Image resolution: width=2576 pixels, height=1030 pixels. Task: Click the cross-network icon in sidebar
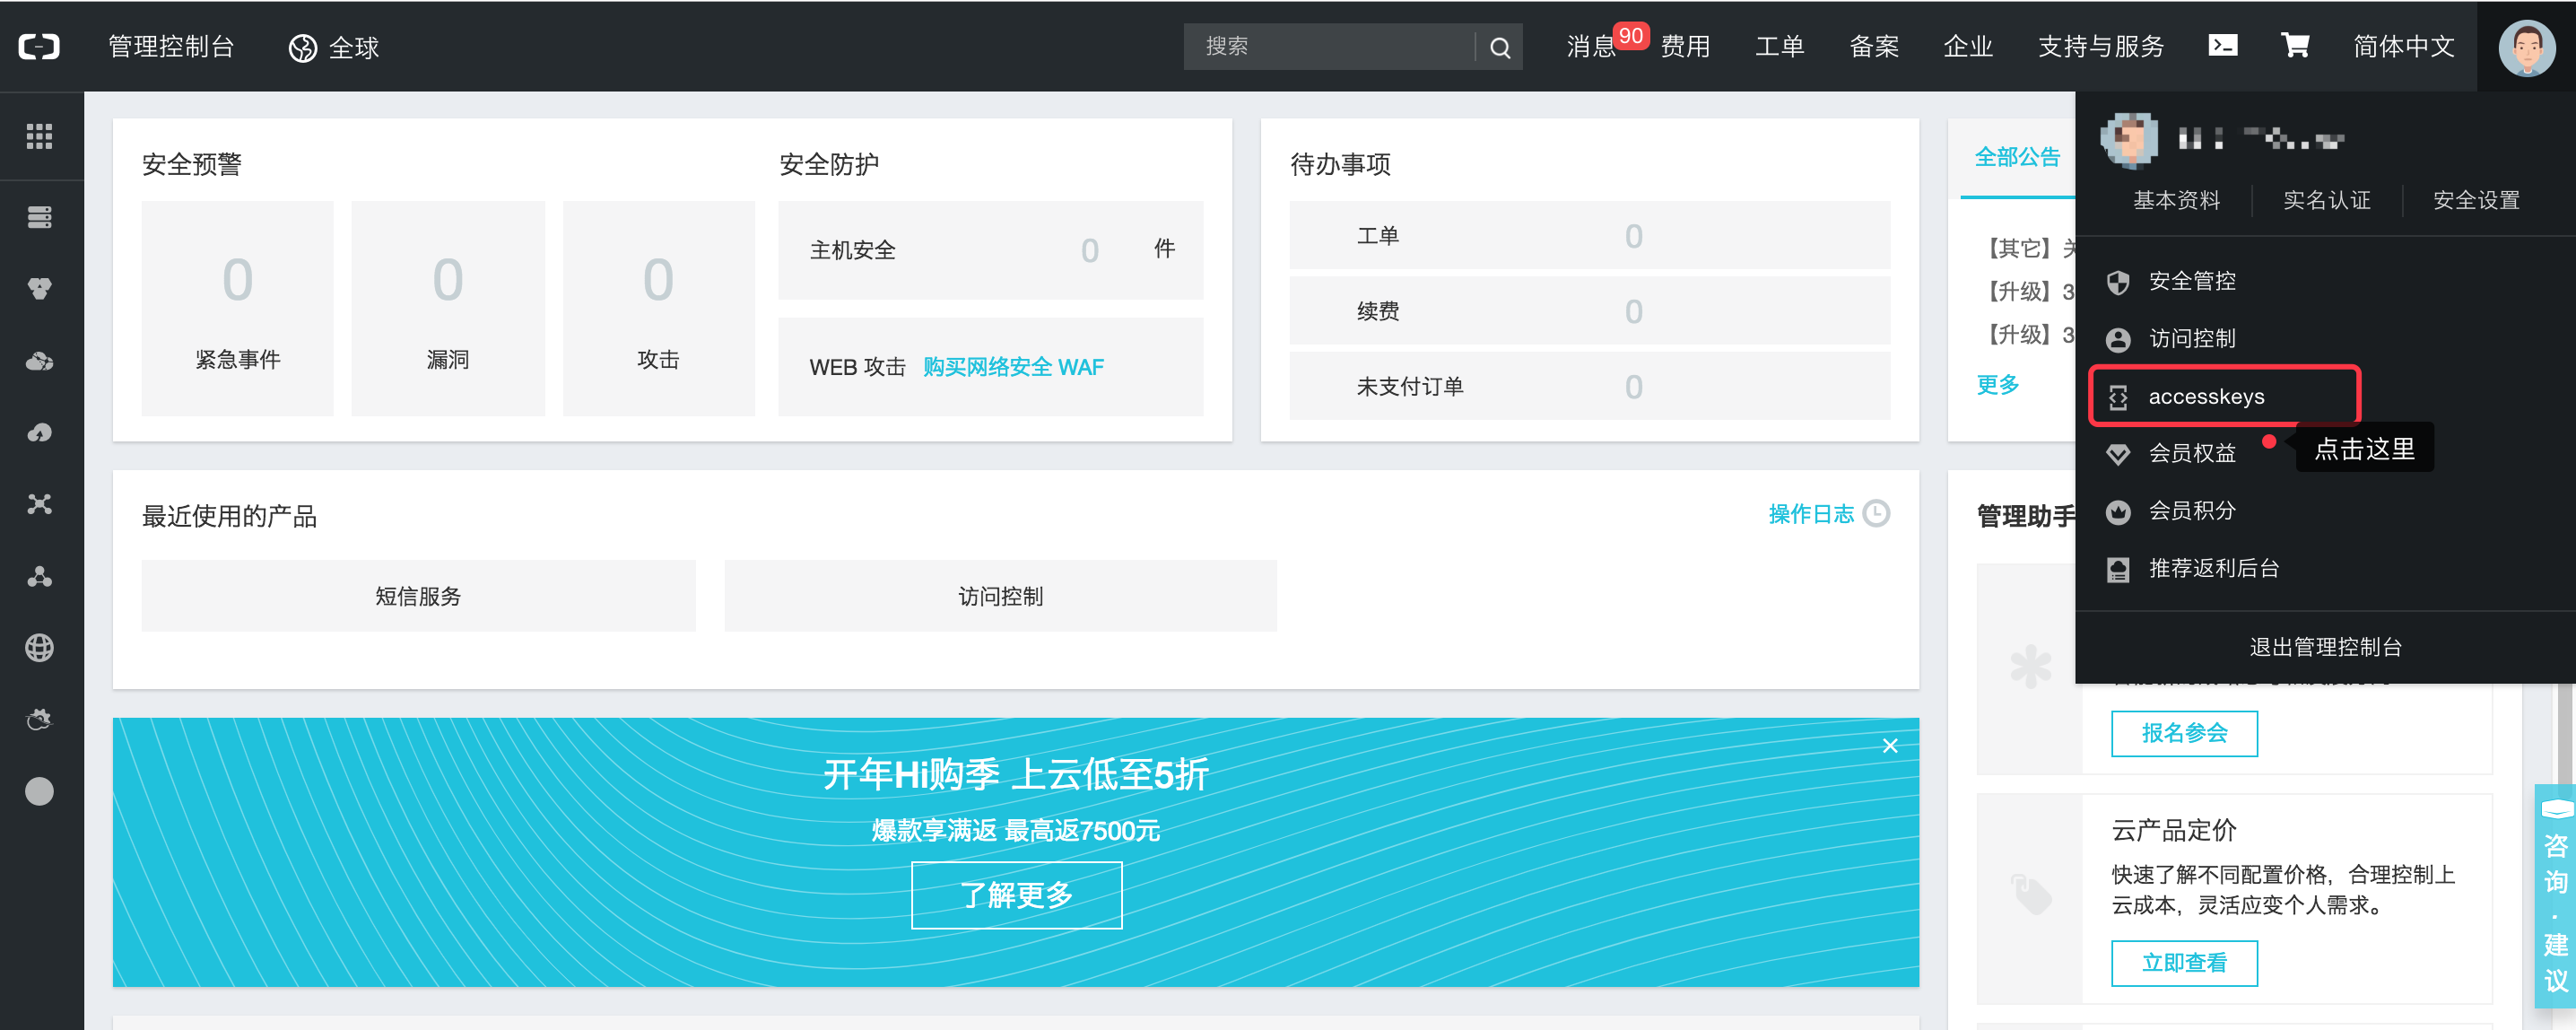(x=39, y=504)
